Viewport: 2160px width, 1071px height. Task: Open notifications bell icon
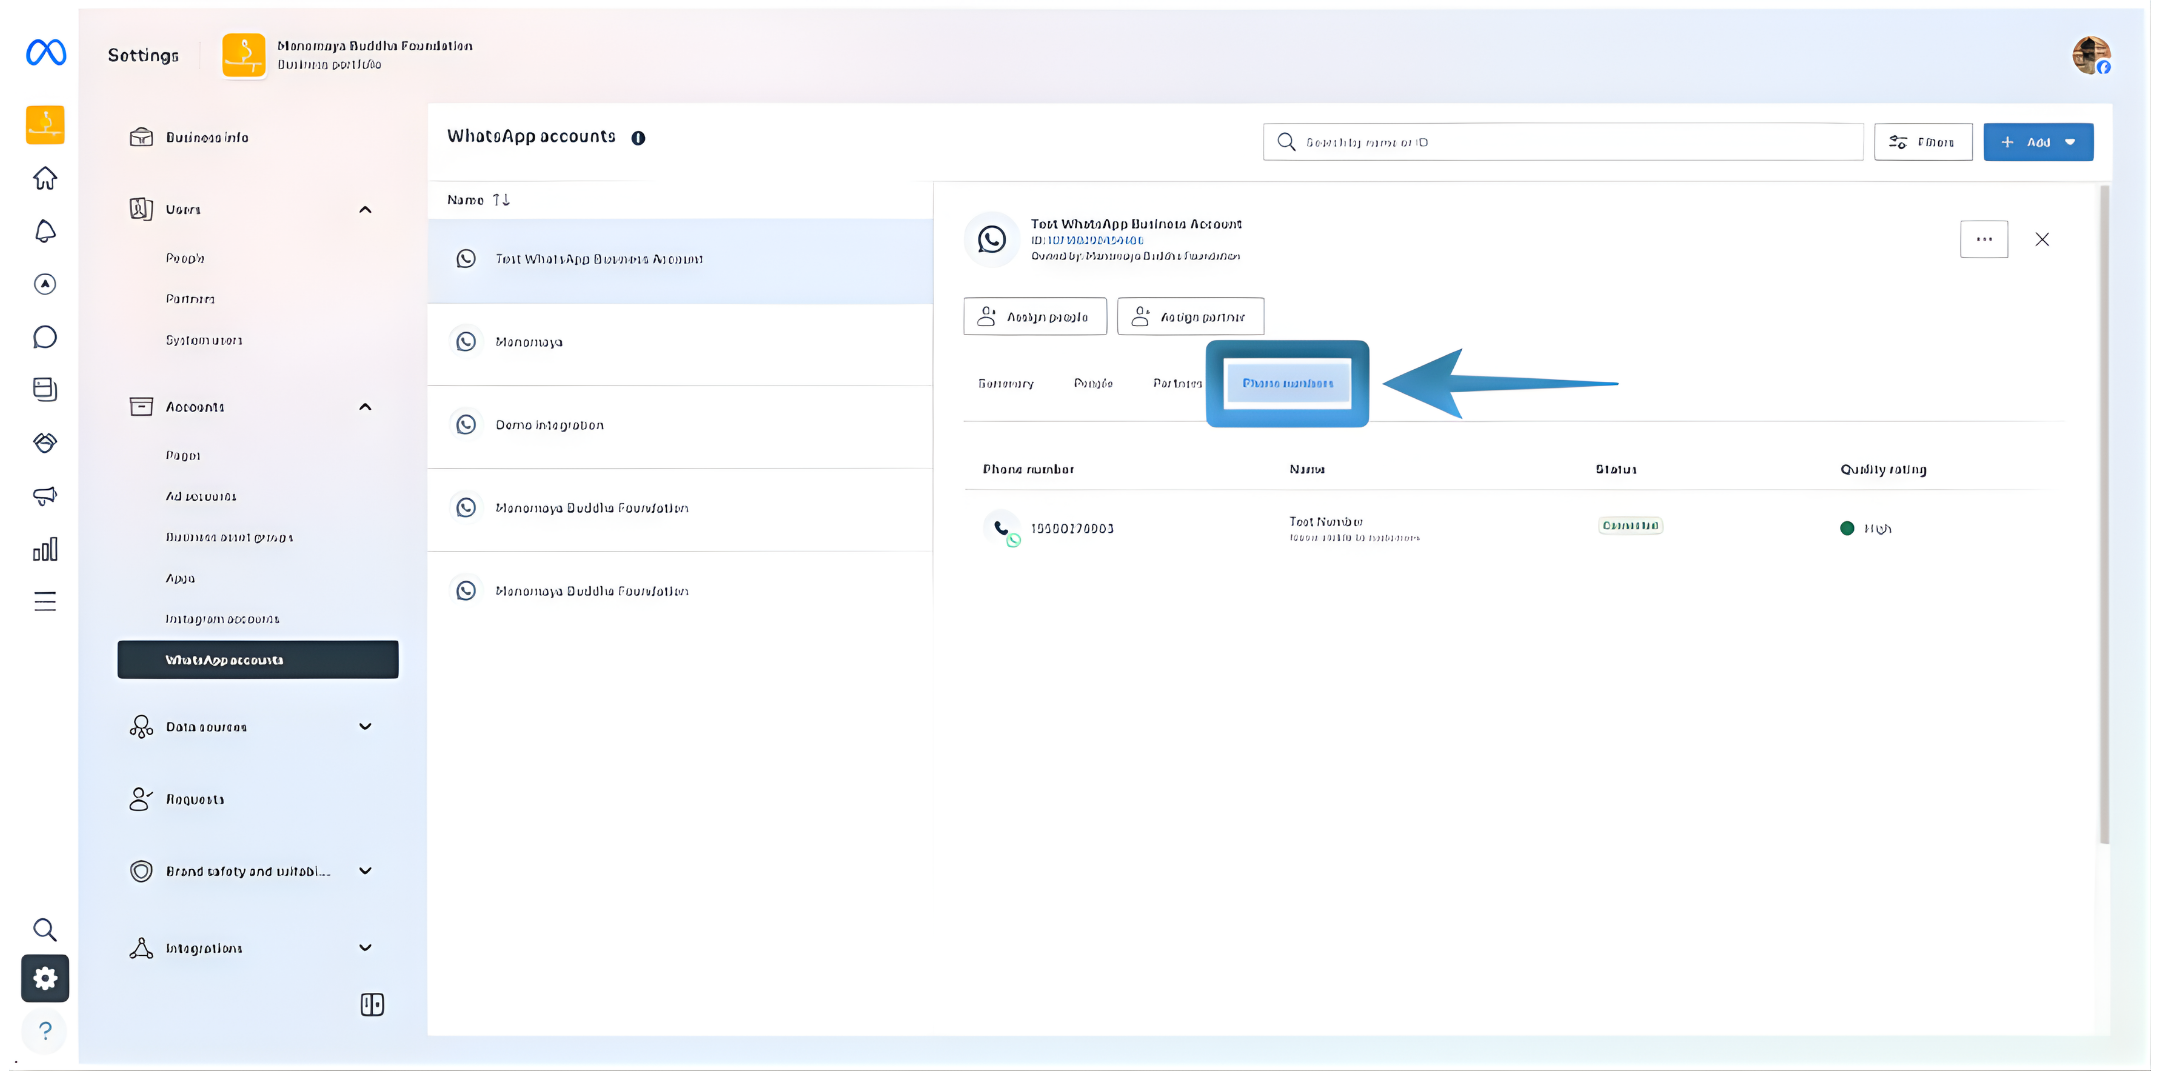pyautogui.click(x=45, y=231)
